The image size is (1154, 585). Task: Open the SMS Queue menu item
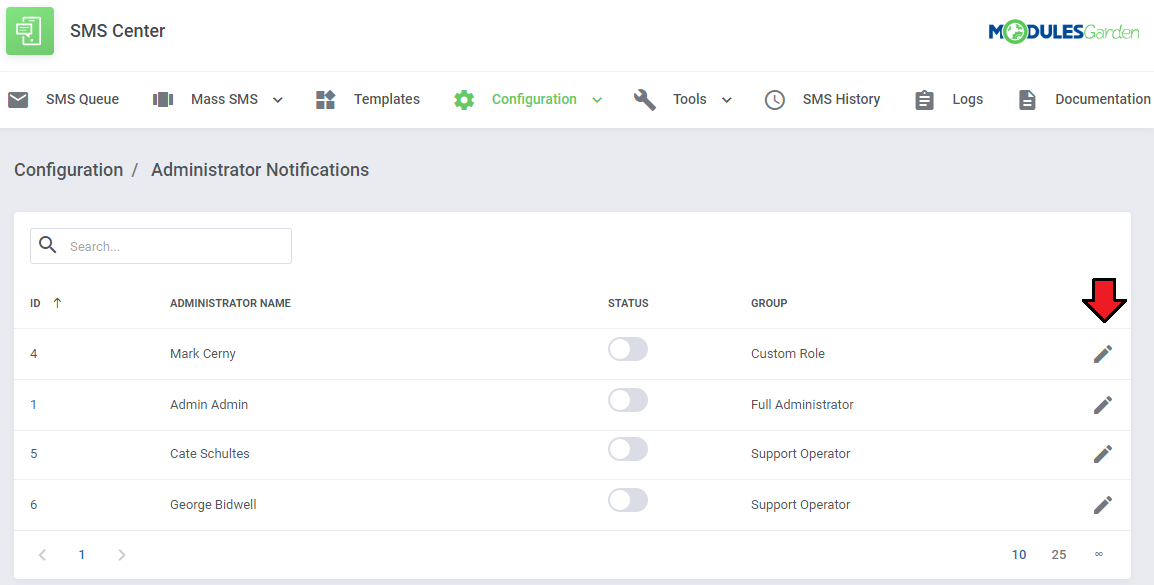[x=82, y=99]
